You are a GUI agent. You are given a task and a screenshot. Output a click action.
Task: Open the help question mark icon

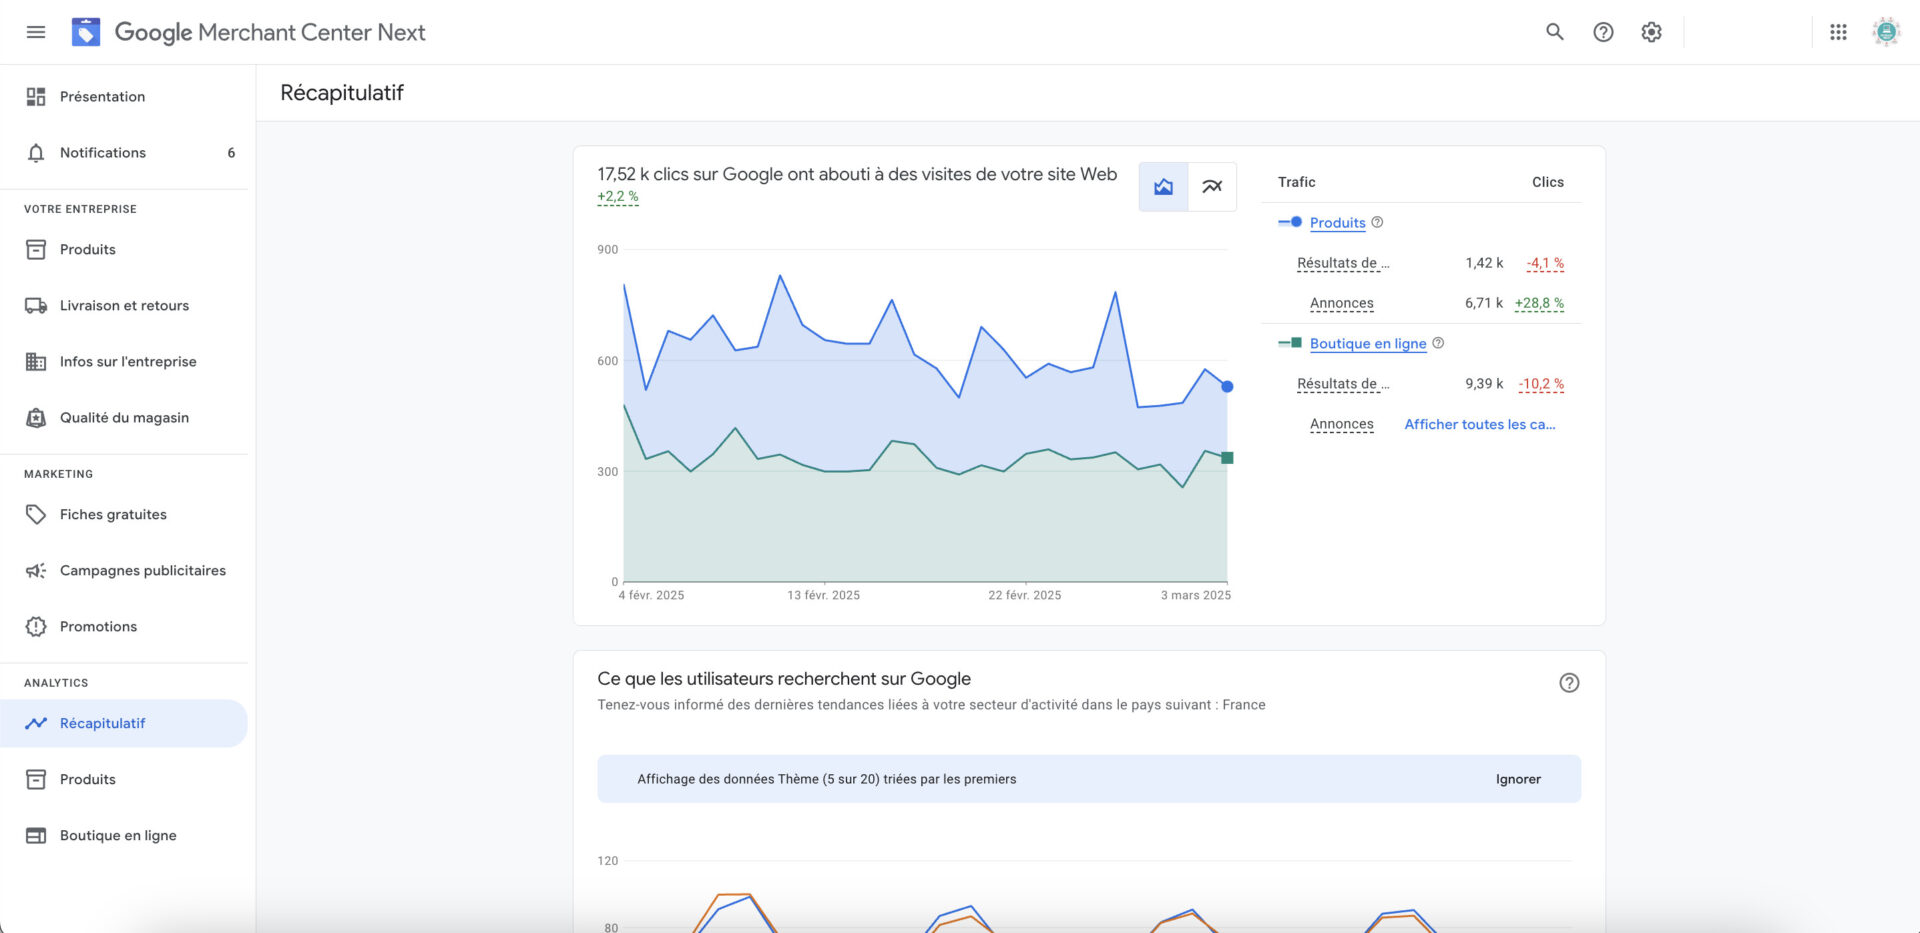coord(1603,32)
